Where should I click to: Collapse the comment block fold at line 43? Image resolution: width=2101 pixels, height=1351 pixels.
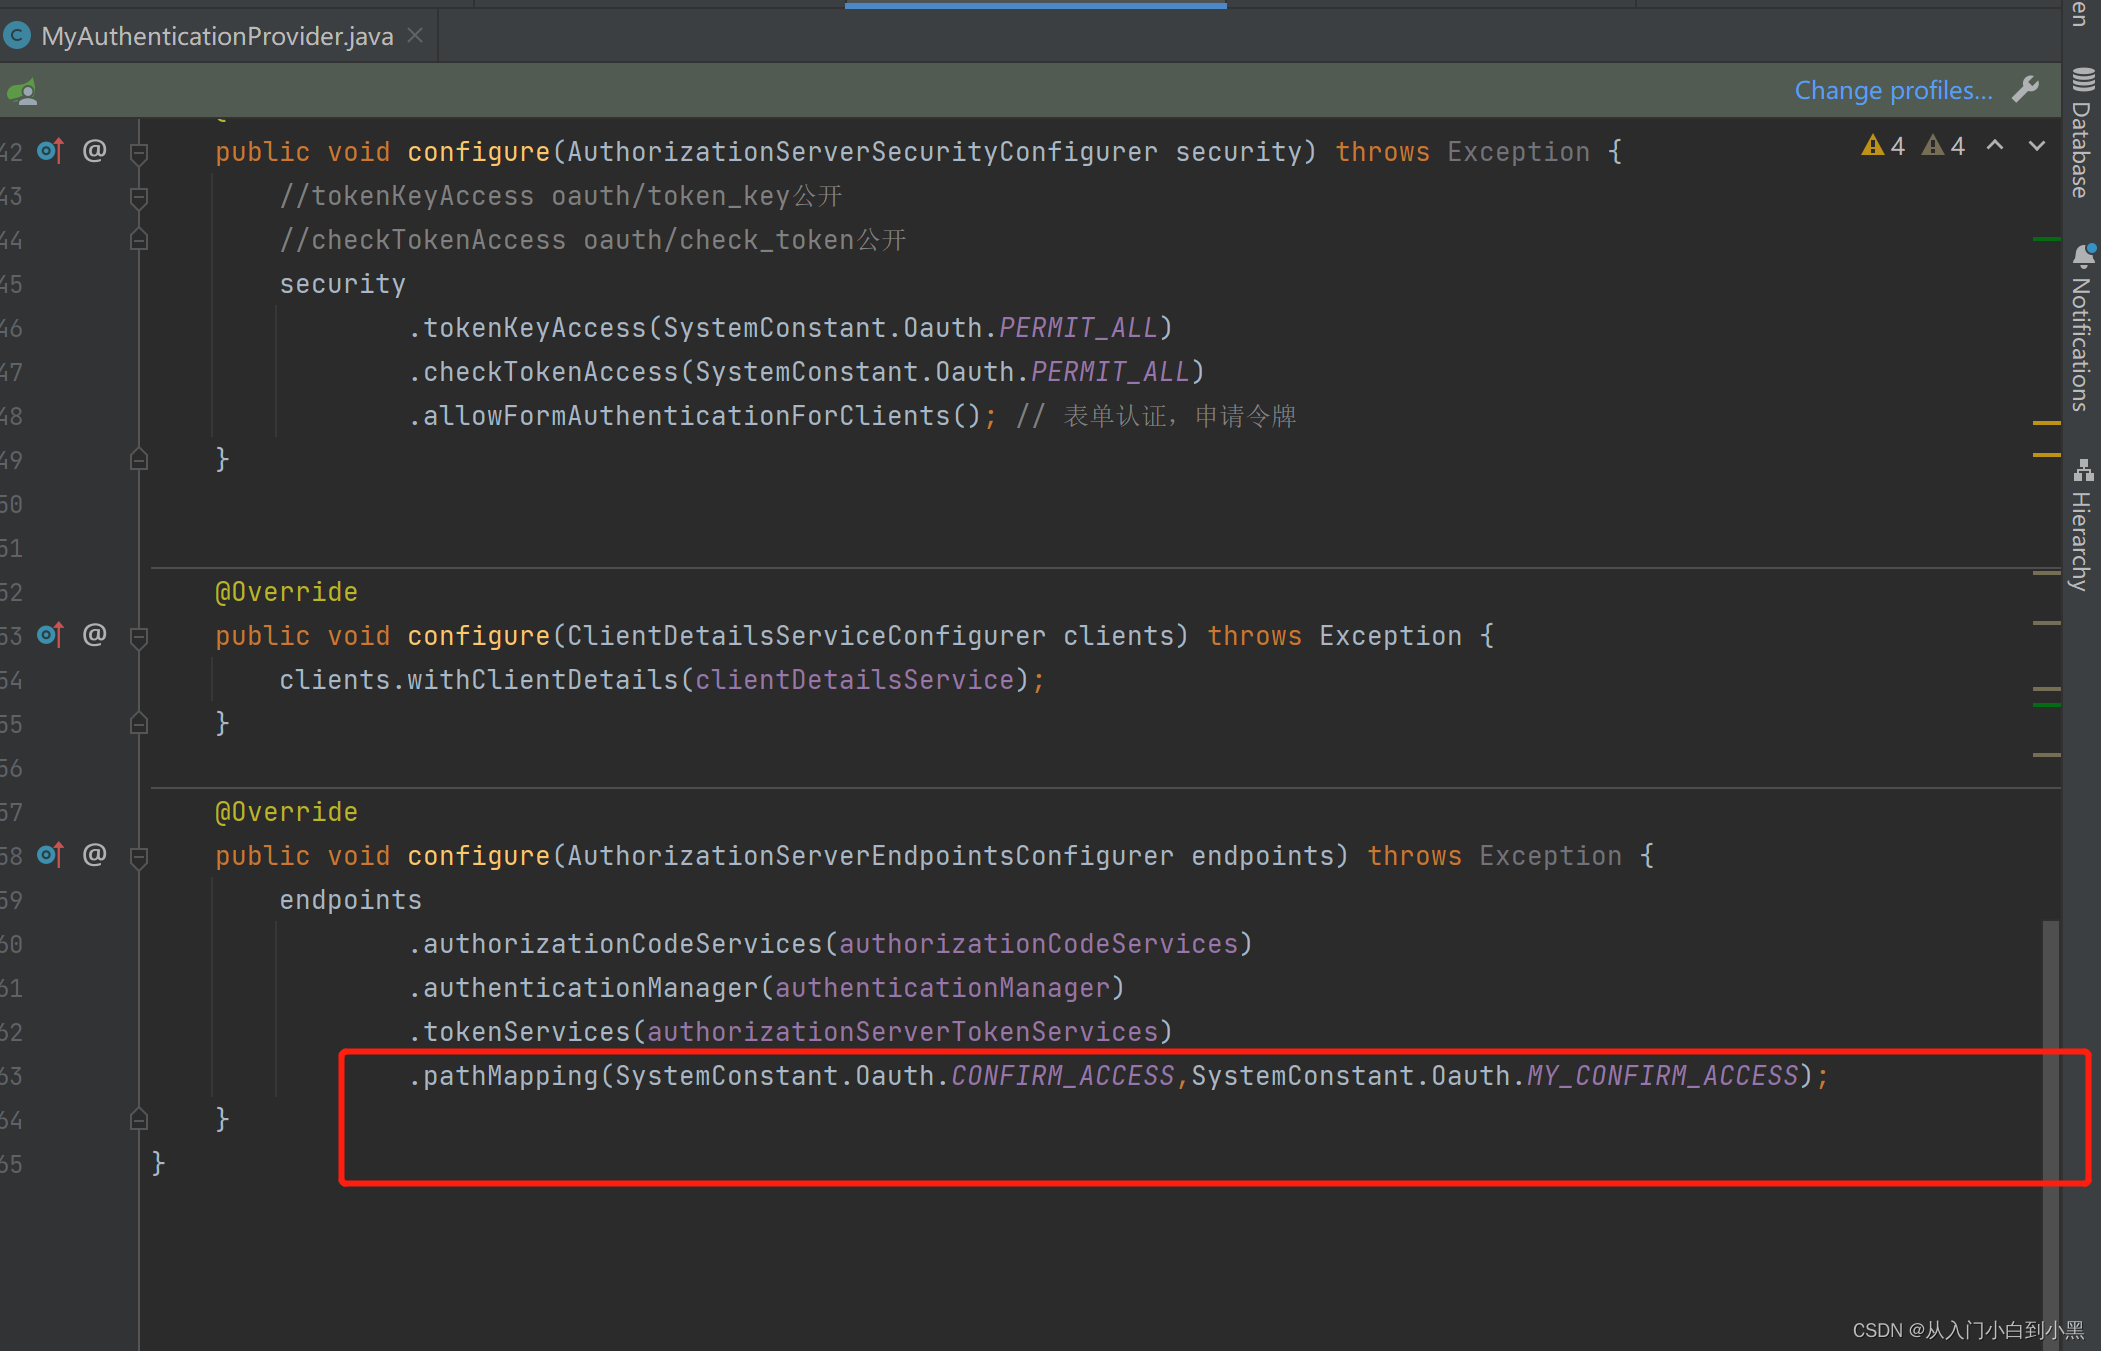(139, 197)
